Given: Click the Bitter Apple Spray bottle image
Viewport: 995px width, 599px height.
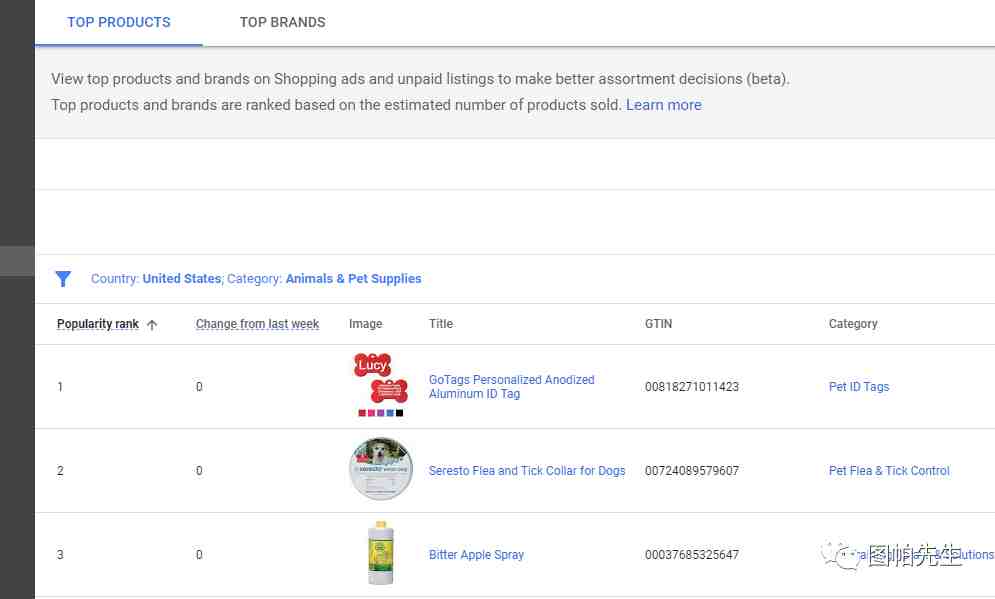Looking at the screenshot, I should tap(378, 553).
